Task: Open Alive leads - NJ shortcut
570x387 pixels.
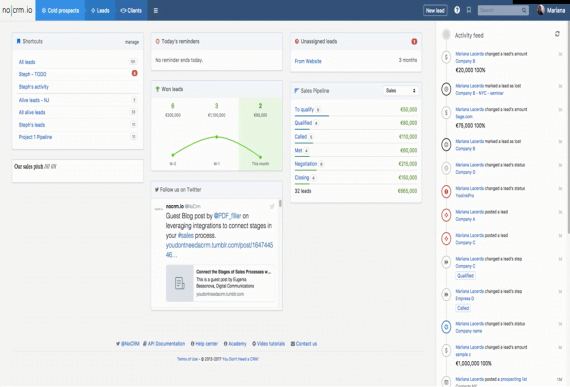Action: pos(34,100)
